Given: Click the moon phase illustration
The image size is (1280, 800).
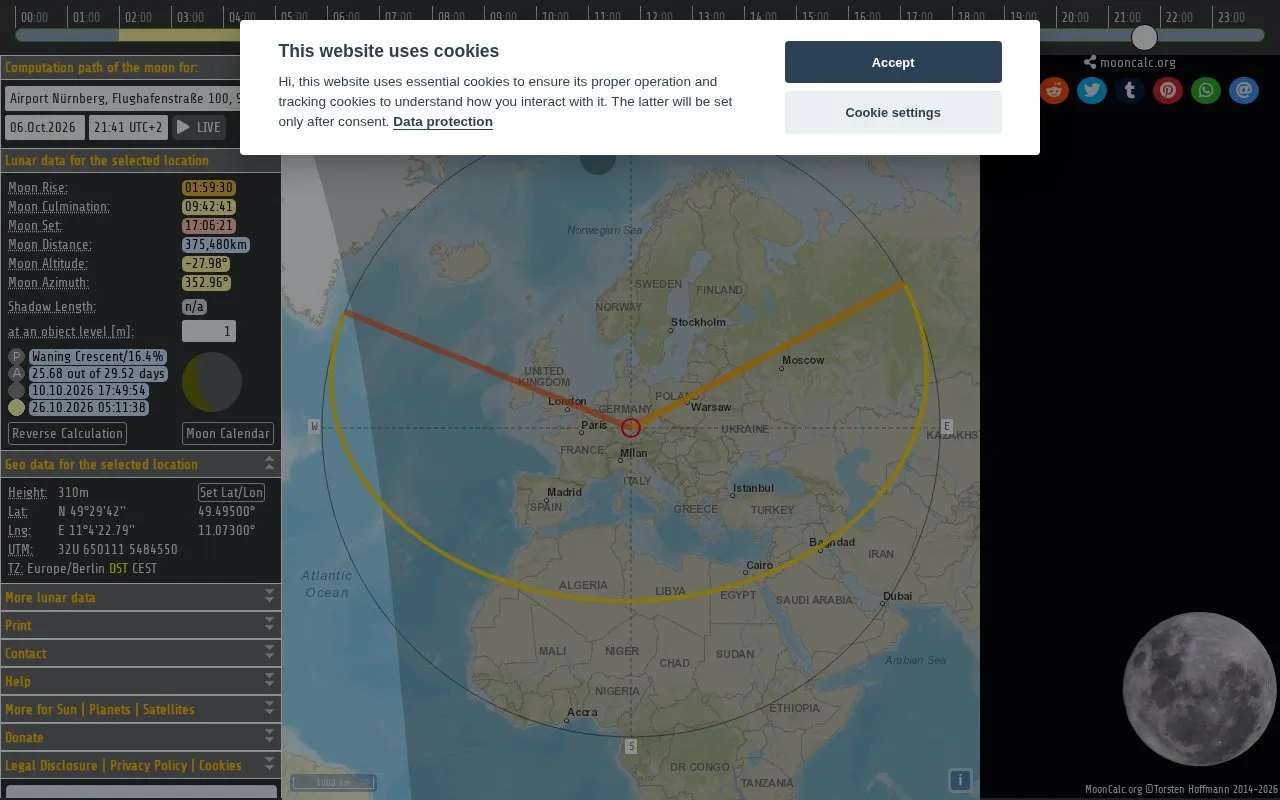Looking at the screenshot, I should click(x=212, y=381).
